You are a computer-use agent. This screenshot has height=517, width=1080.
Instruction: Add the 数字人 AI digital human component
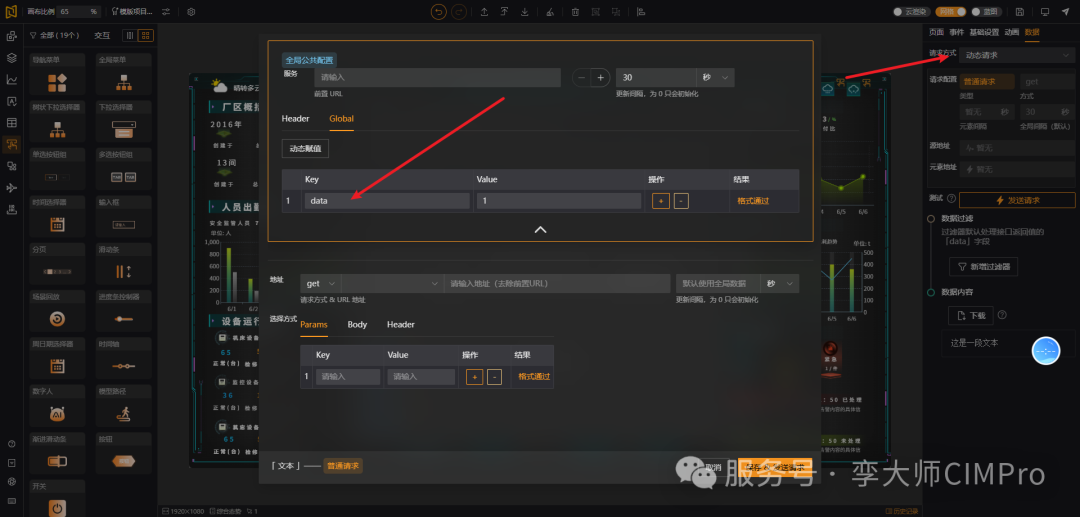click(57, 405)
